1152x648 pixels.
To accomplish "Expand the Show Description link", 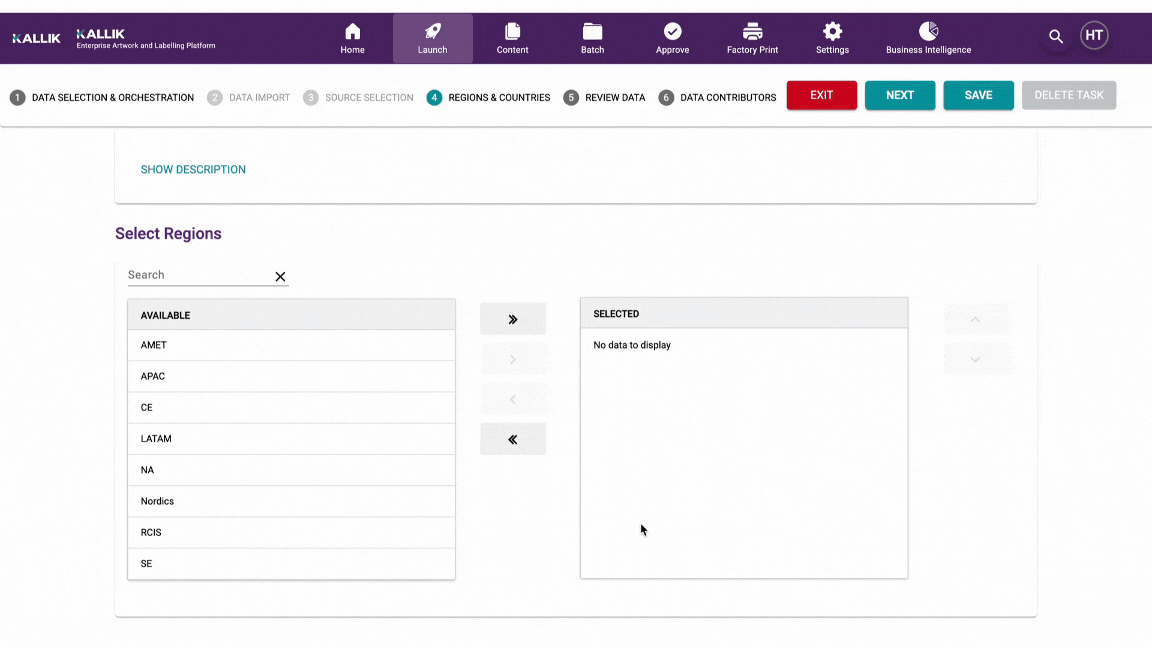I will point(193,170).
